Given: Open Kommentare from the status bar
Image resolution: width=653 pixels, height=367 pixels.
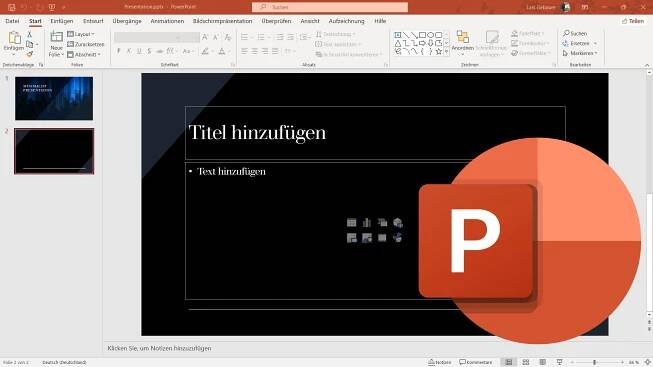Looking at the screenshot, I should point(476,362).
